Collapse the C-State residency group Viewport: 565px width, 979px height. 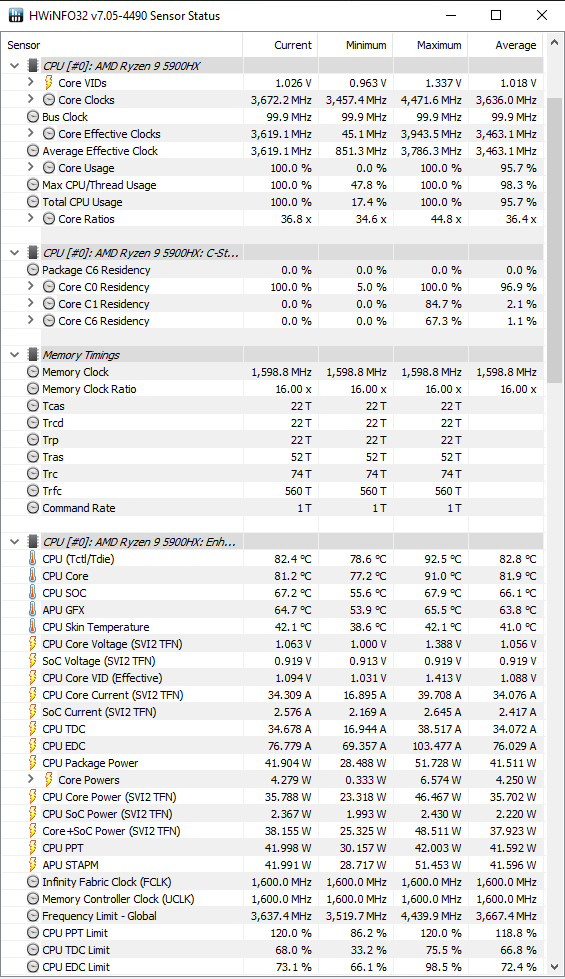coord(14,253)
